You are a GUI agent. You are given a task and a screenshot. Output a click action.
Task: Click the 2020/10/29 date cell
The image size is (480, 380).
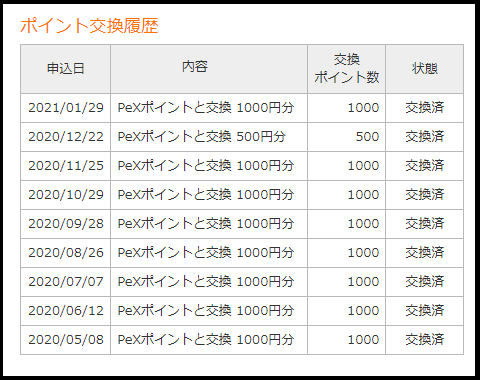coord(65,195)
